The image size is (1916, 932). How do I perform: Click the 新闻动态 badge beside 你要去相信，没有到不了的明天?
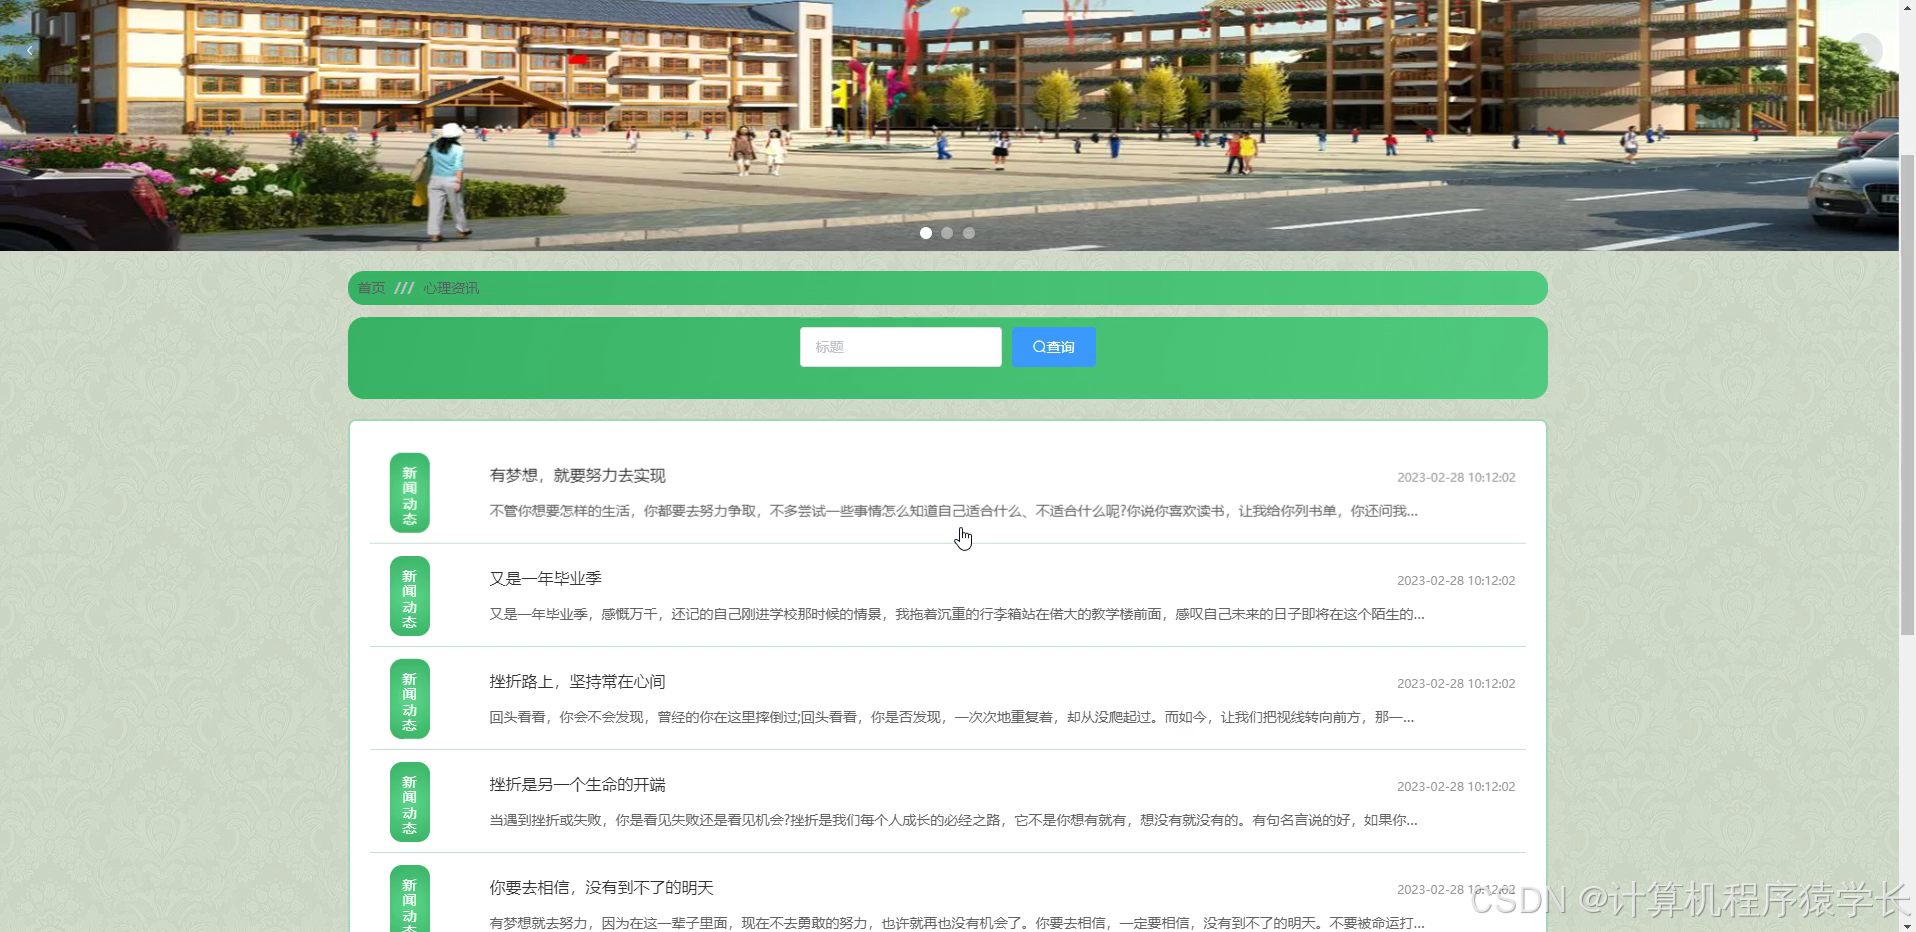point(408,899)
